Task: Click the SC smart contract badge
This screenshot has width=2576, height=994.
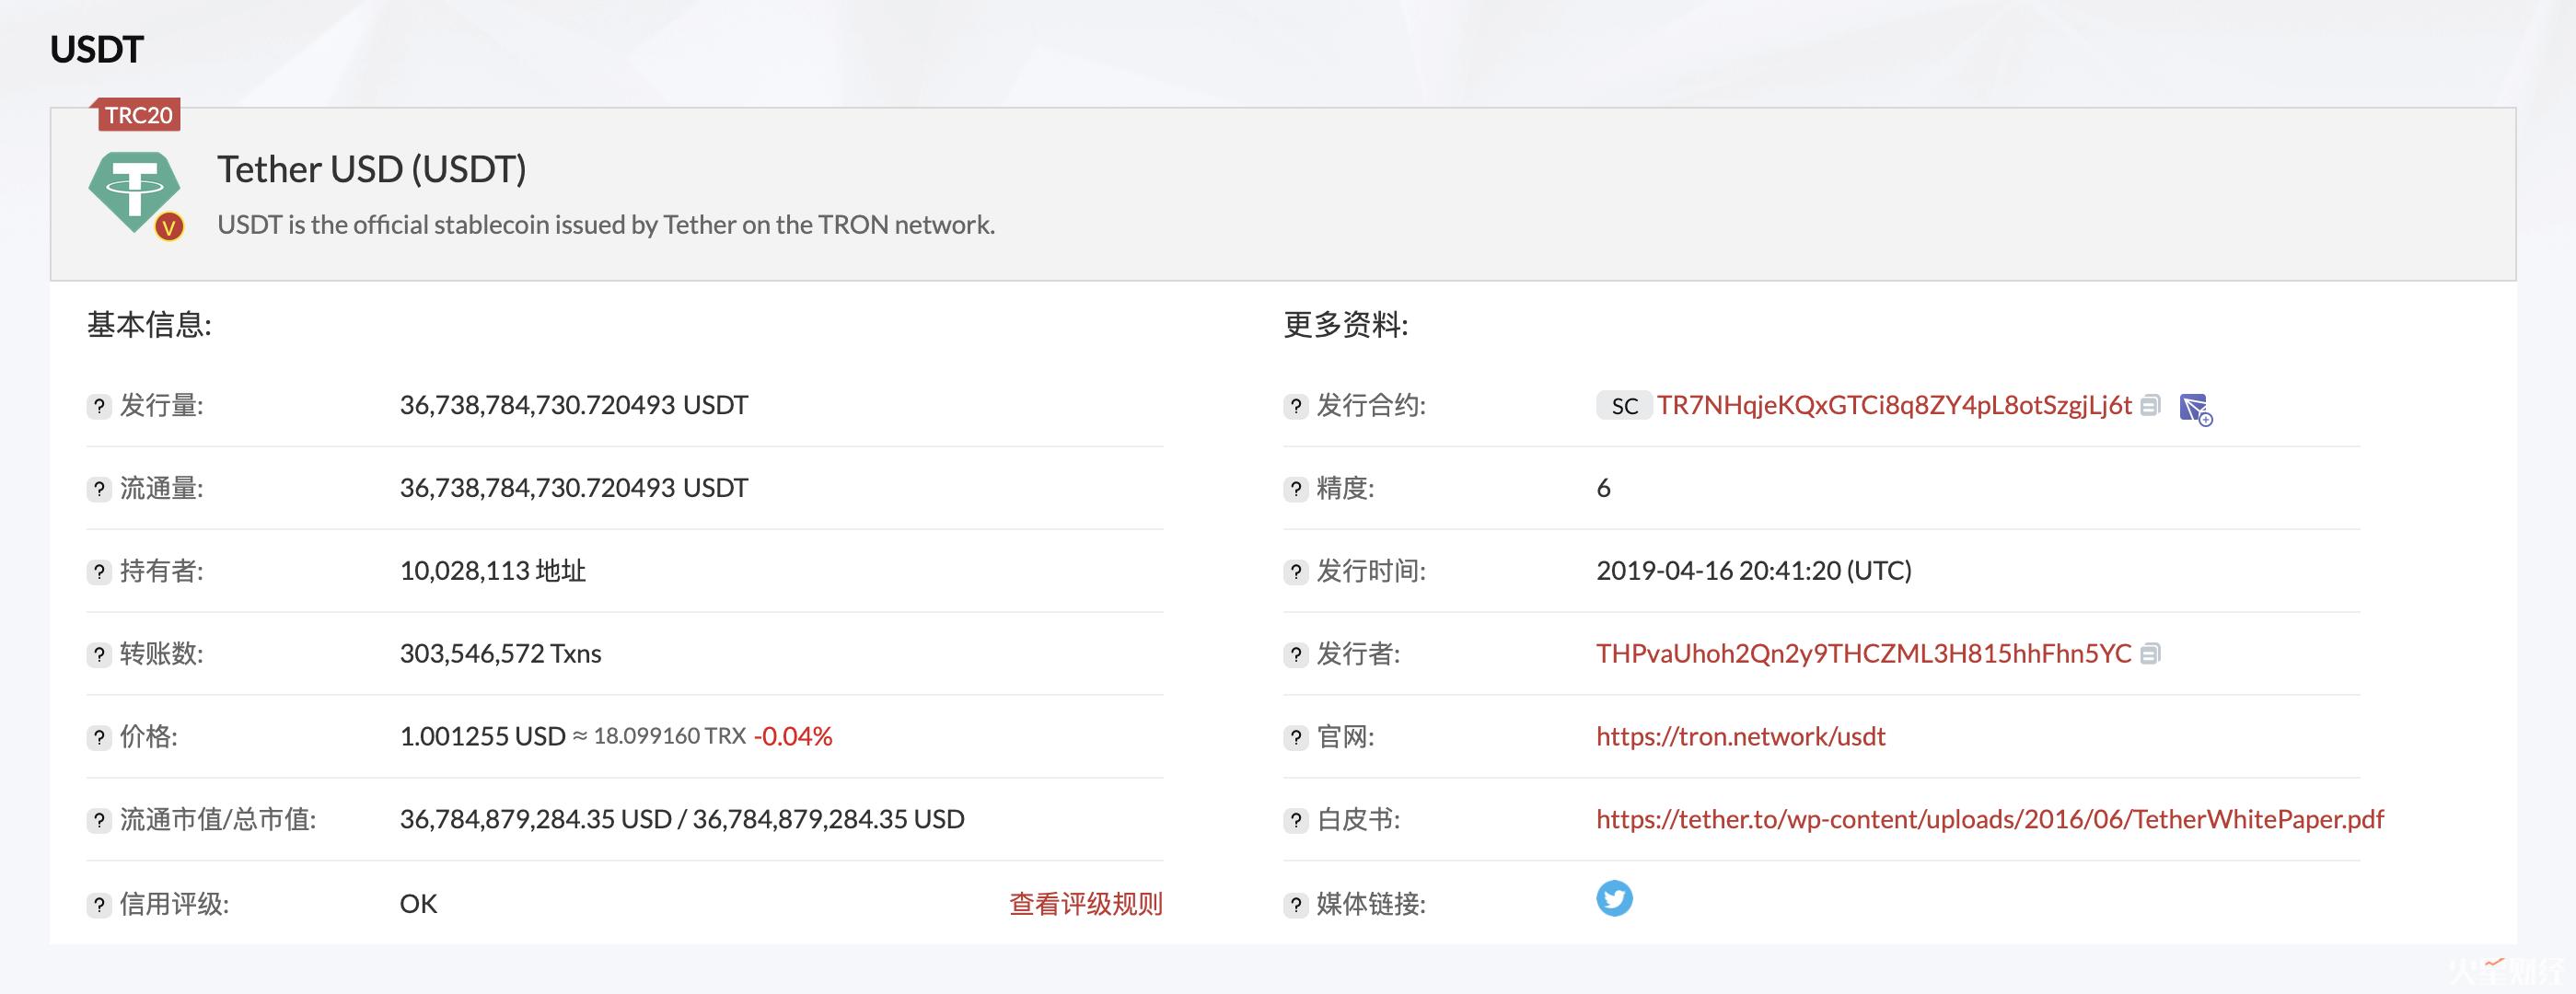Action: coord(1625,406)
